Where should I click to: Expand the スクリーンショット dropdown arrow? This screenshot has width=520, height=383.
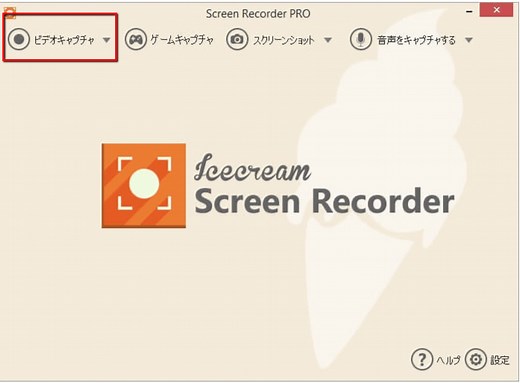click(x=328, y=40)
